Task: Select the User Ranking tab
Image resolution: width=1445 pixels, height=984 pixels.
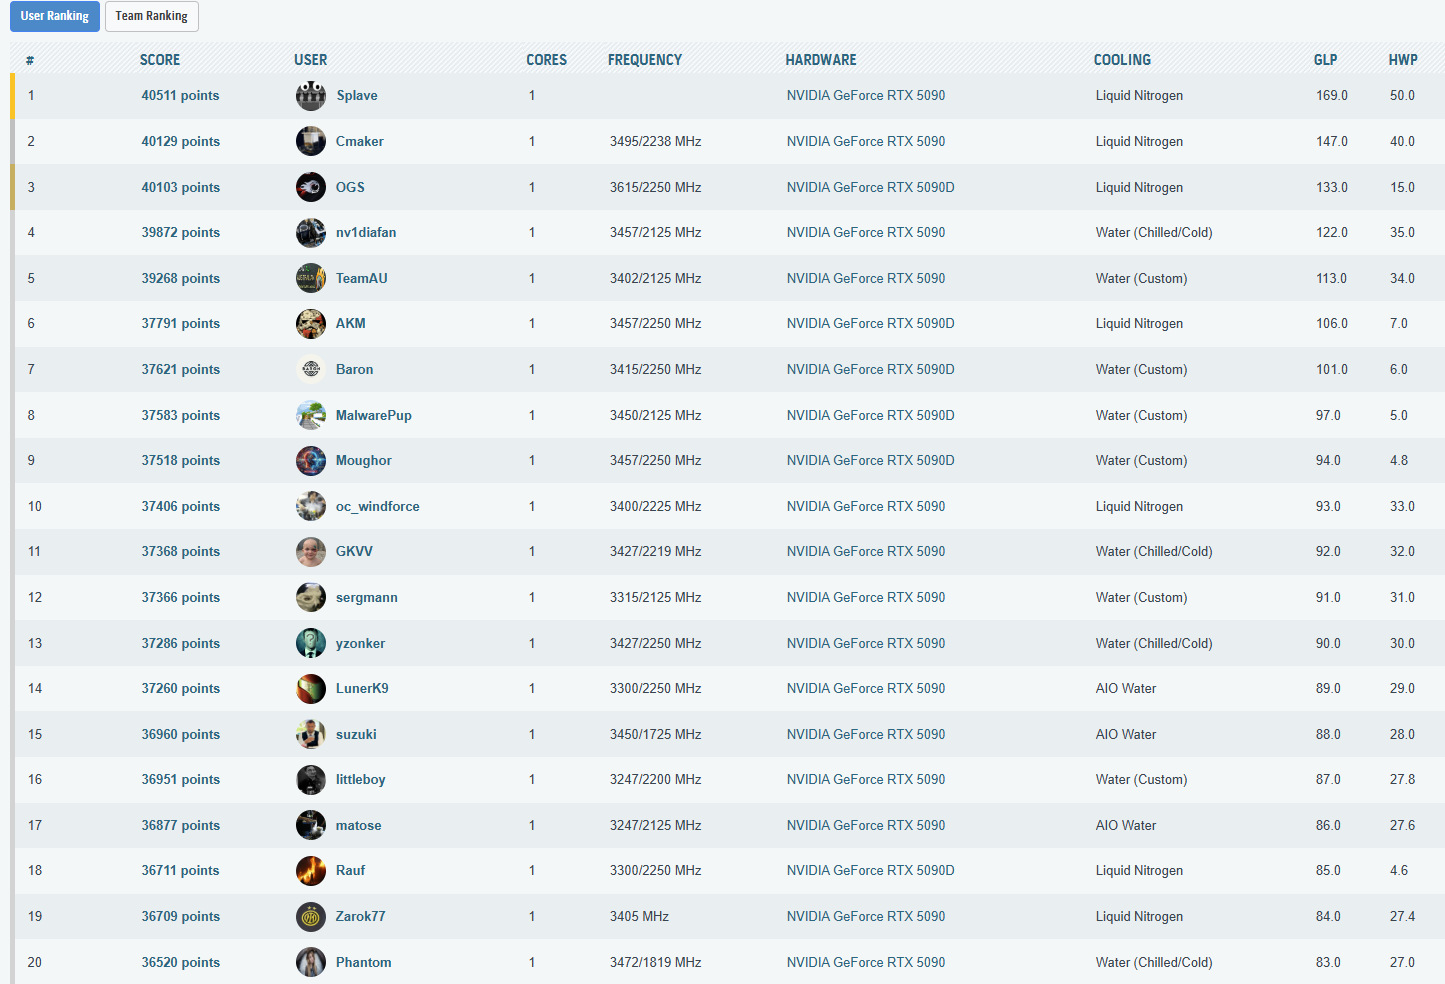Action: [55, 16]
